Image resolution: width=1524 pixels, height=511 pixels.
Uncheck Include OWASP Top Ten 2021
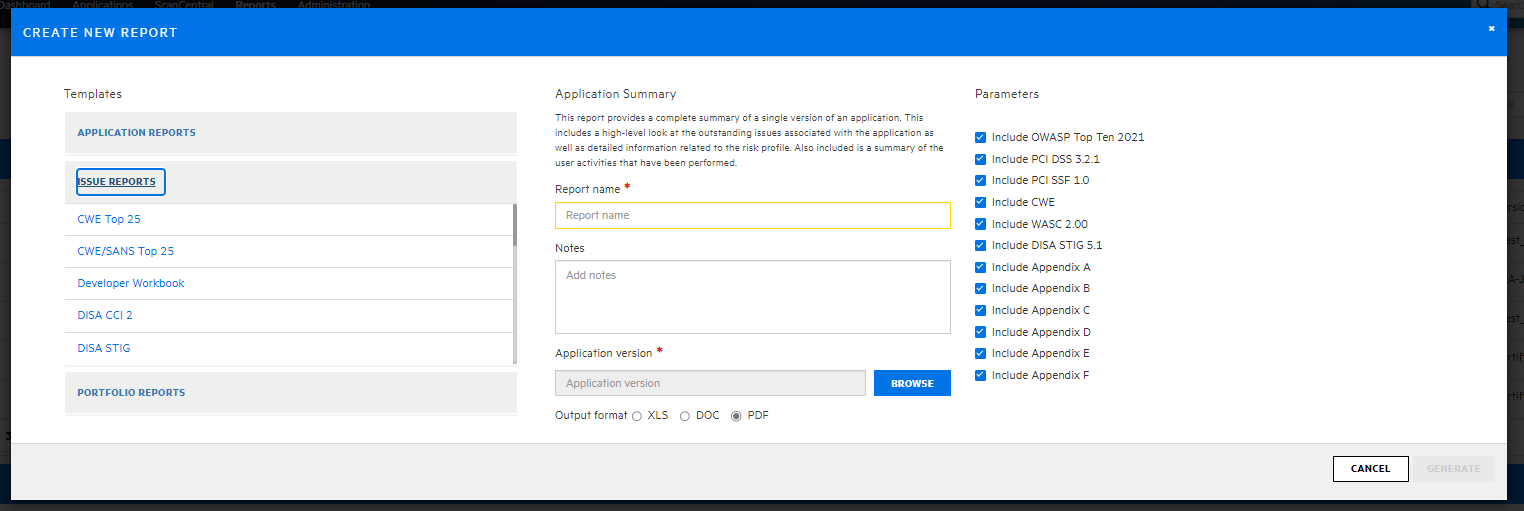click(x=981, y=137)
